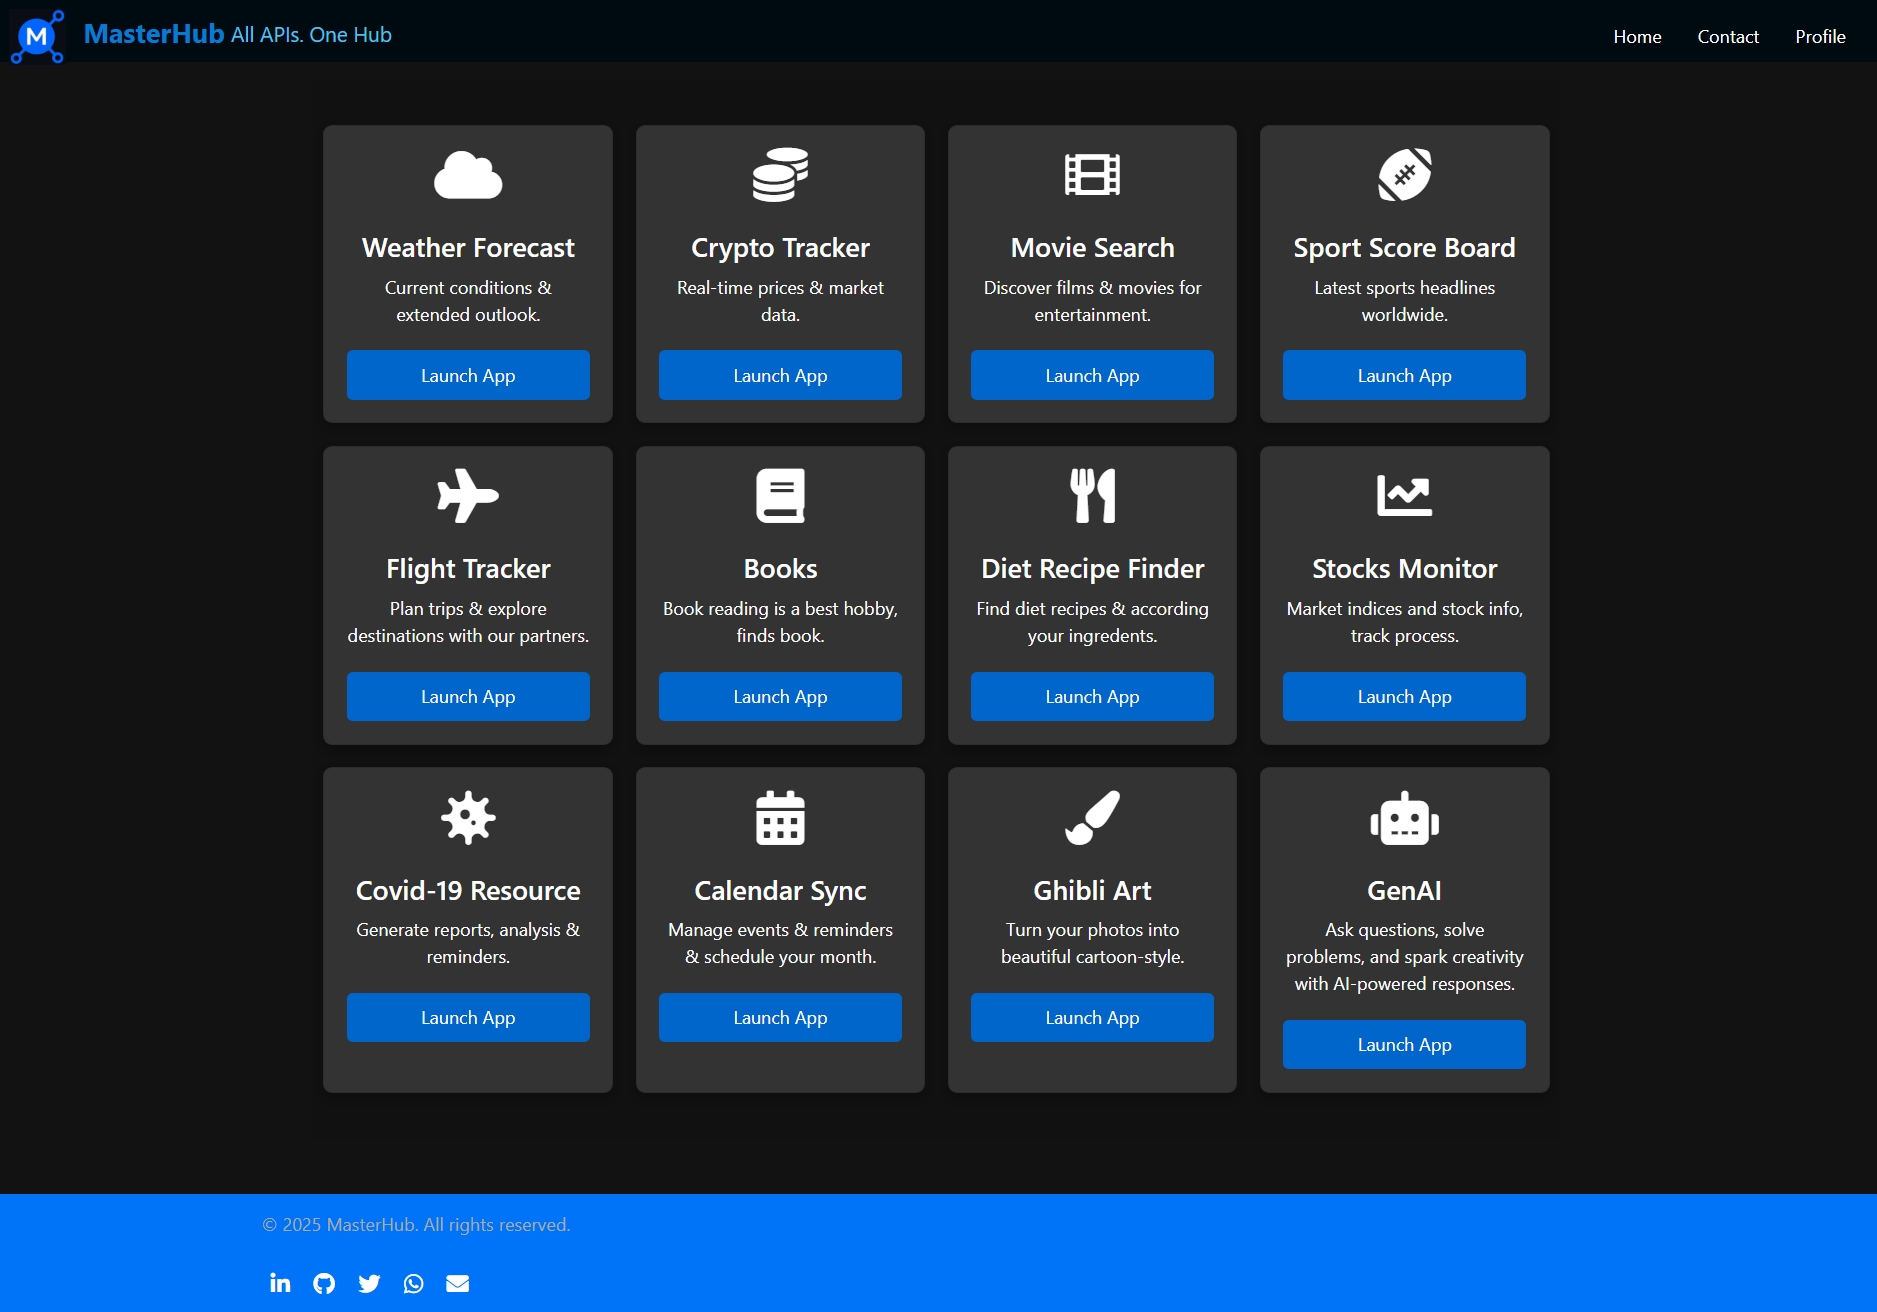The width and height of the screenshot is (1877, 1312).
Task: Launch the Stocks Monitor app
Action: pos(1404,696)
